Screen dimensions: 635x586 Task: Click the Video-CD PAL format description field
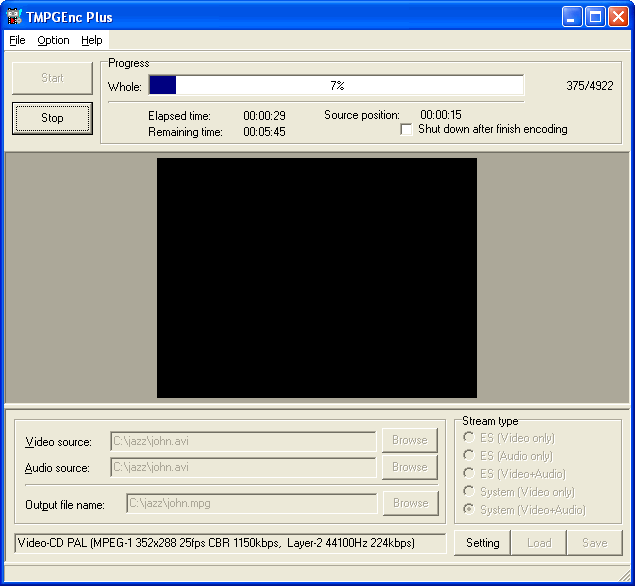coord(230,543)
